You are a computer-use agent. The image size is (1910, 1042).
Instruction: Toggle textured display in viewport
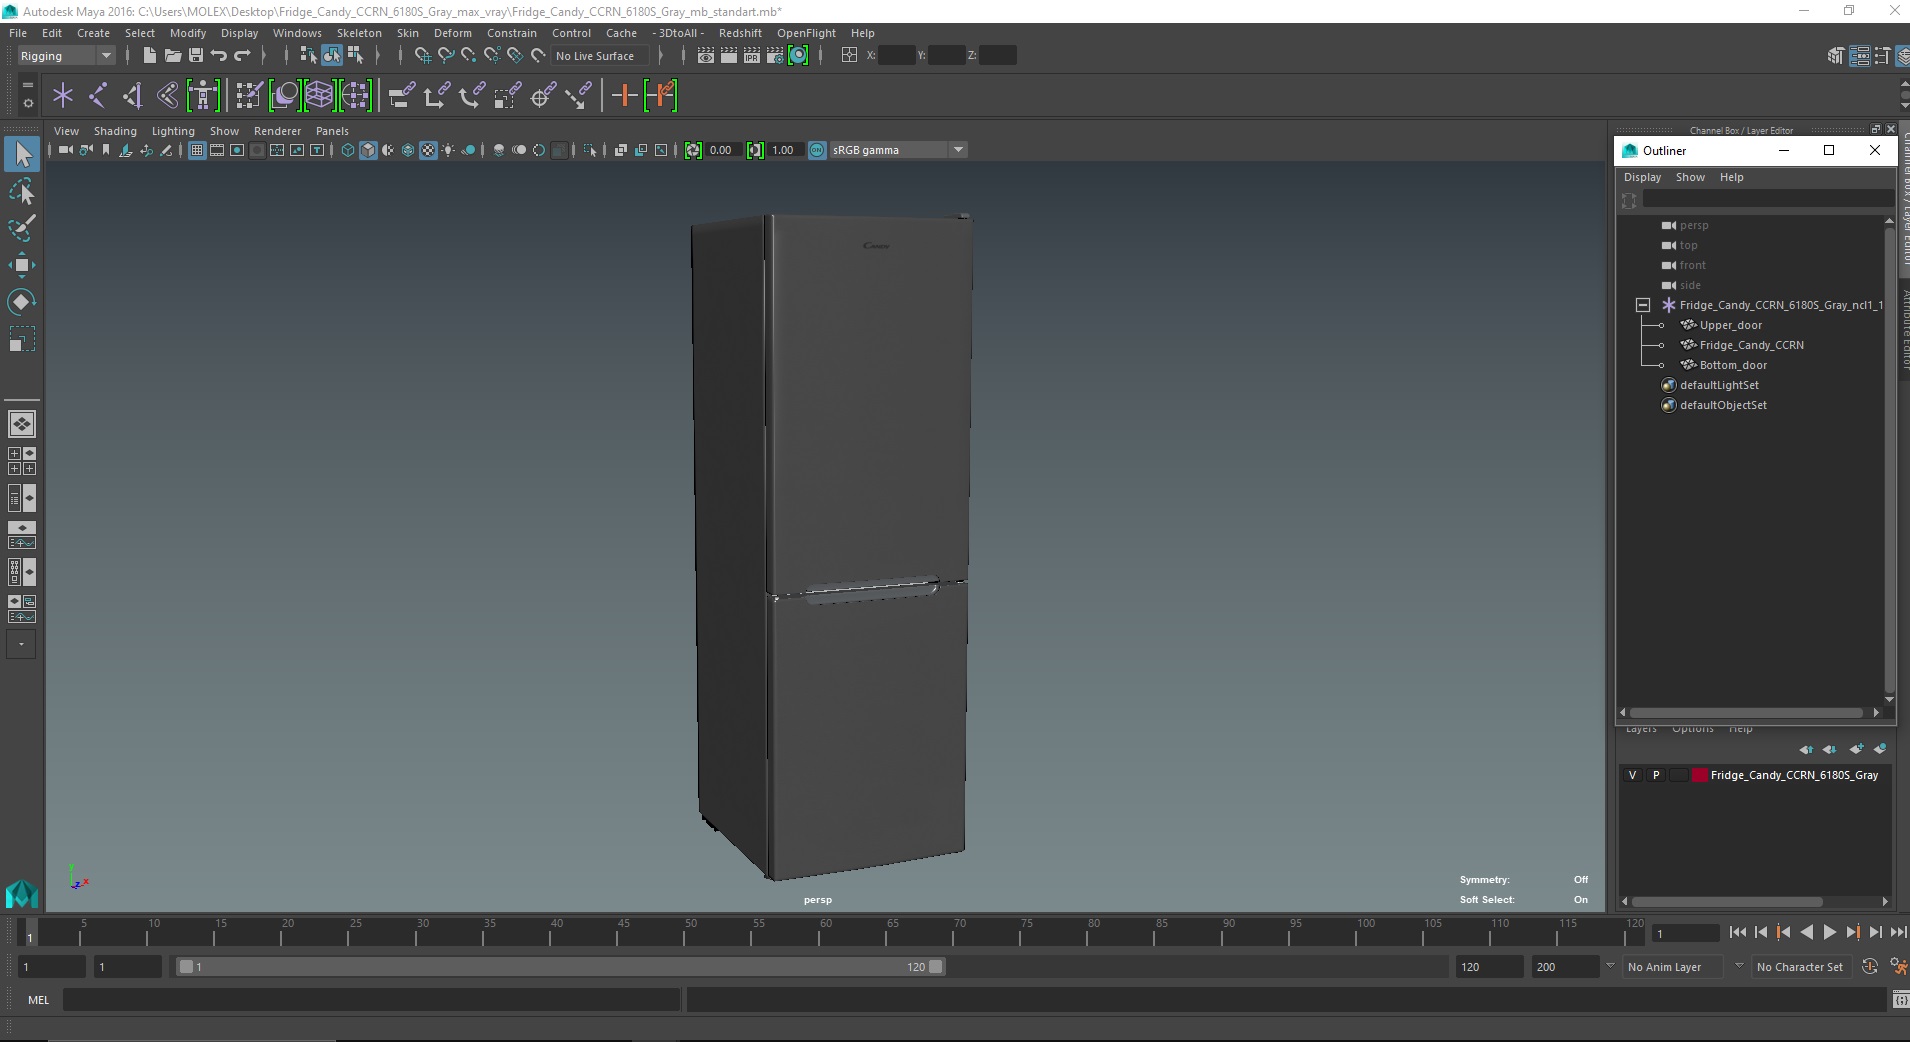pyautogui.click(x=428, y=150)
